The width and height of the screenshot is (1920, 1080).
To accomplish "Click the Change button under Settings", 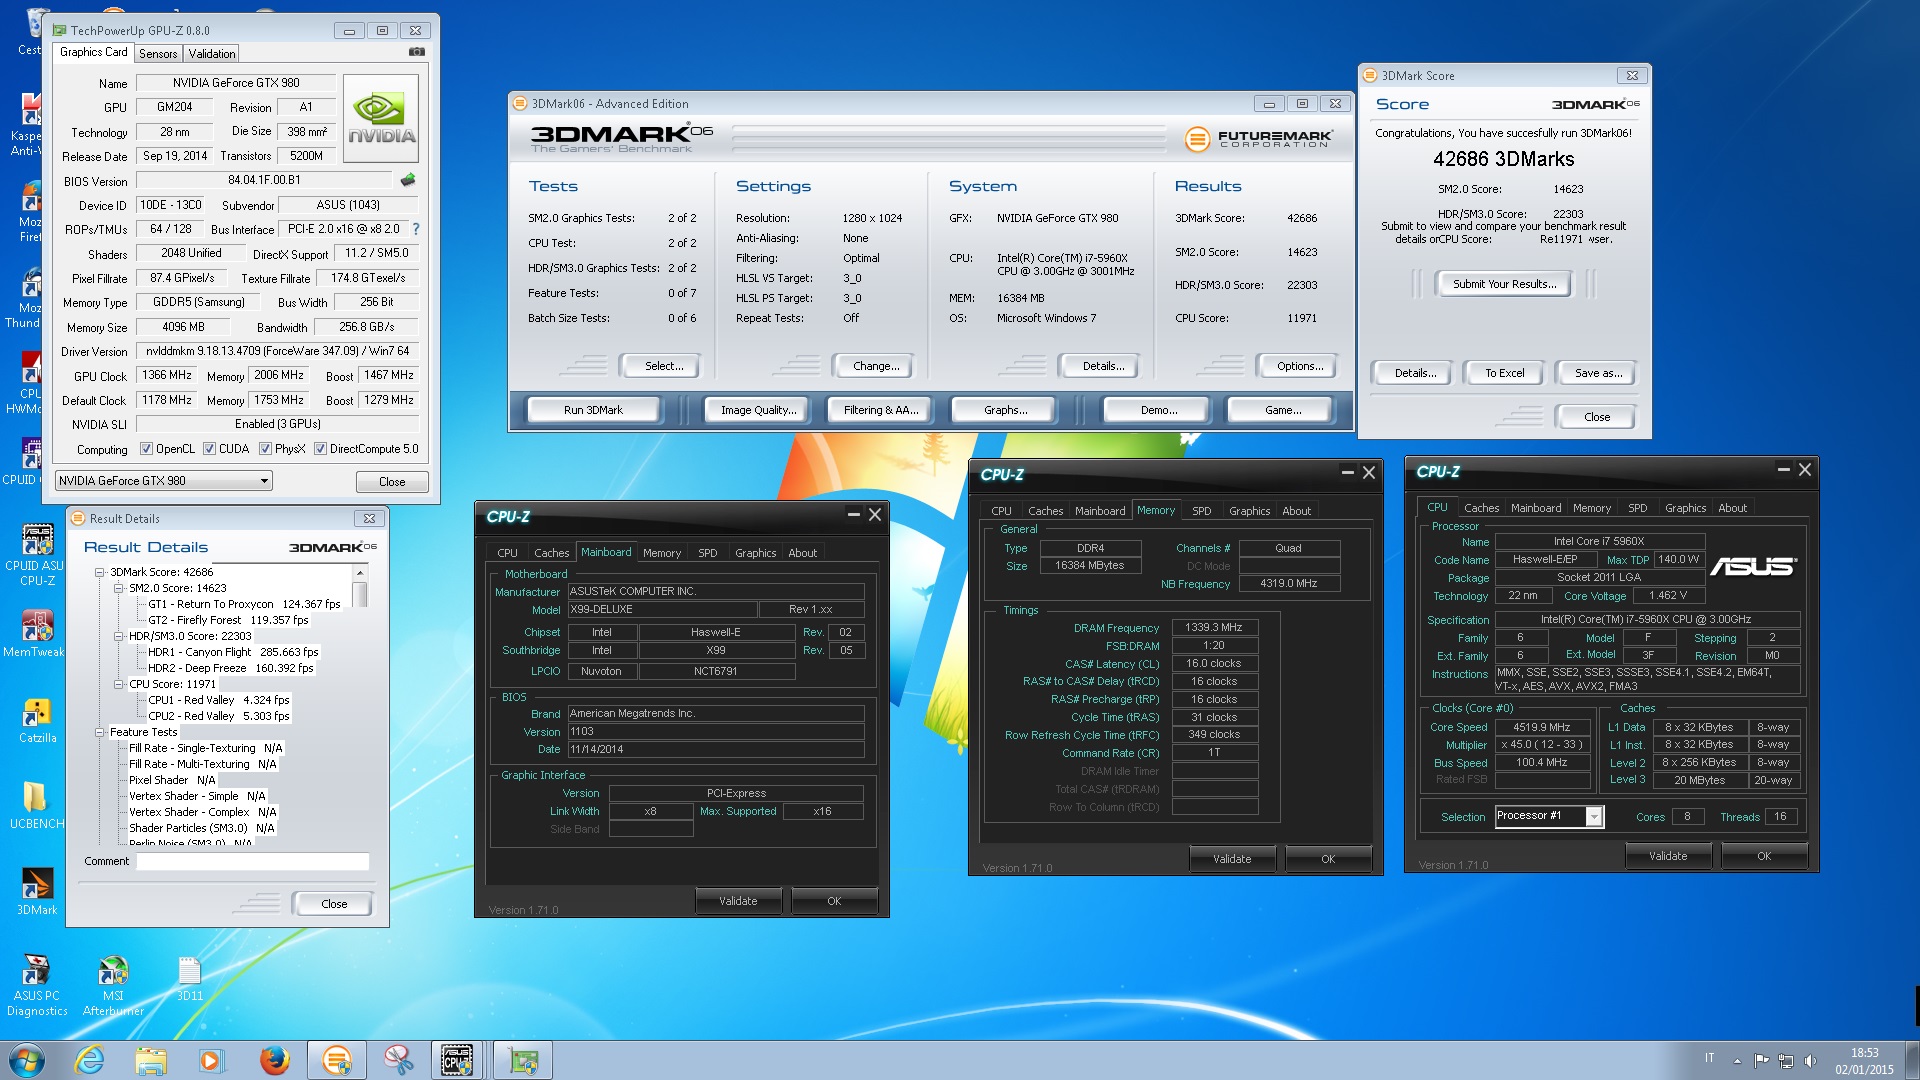I will pos(876,366).
